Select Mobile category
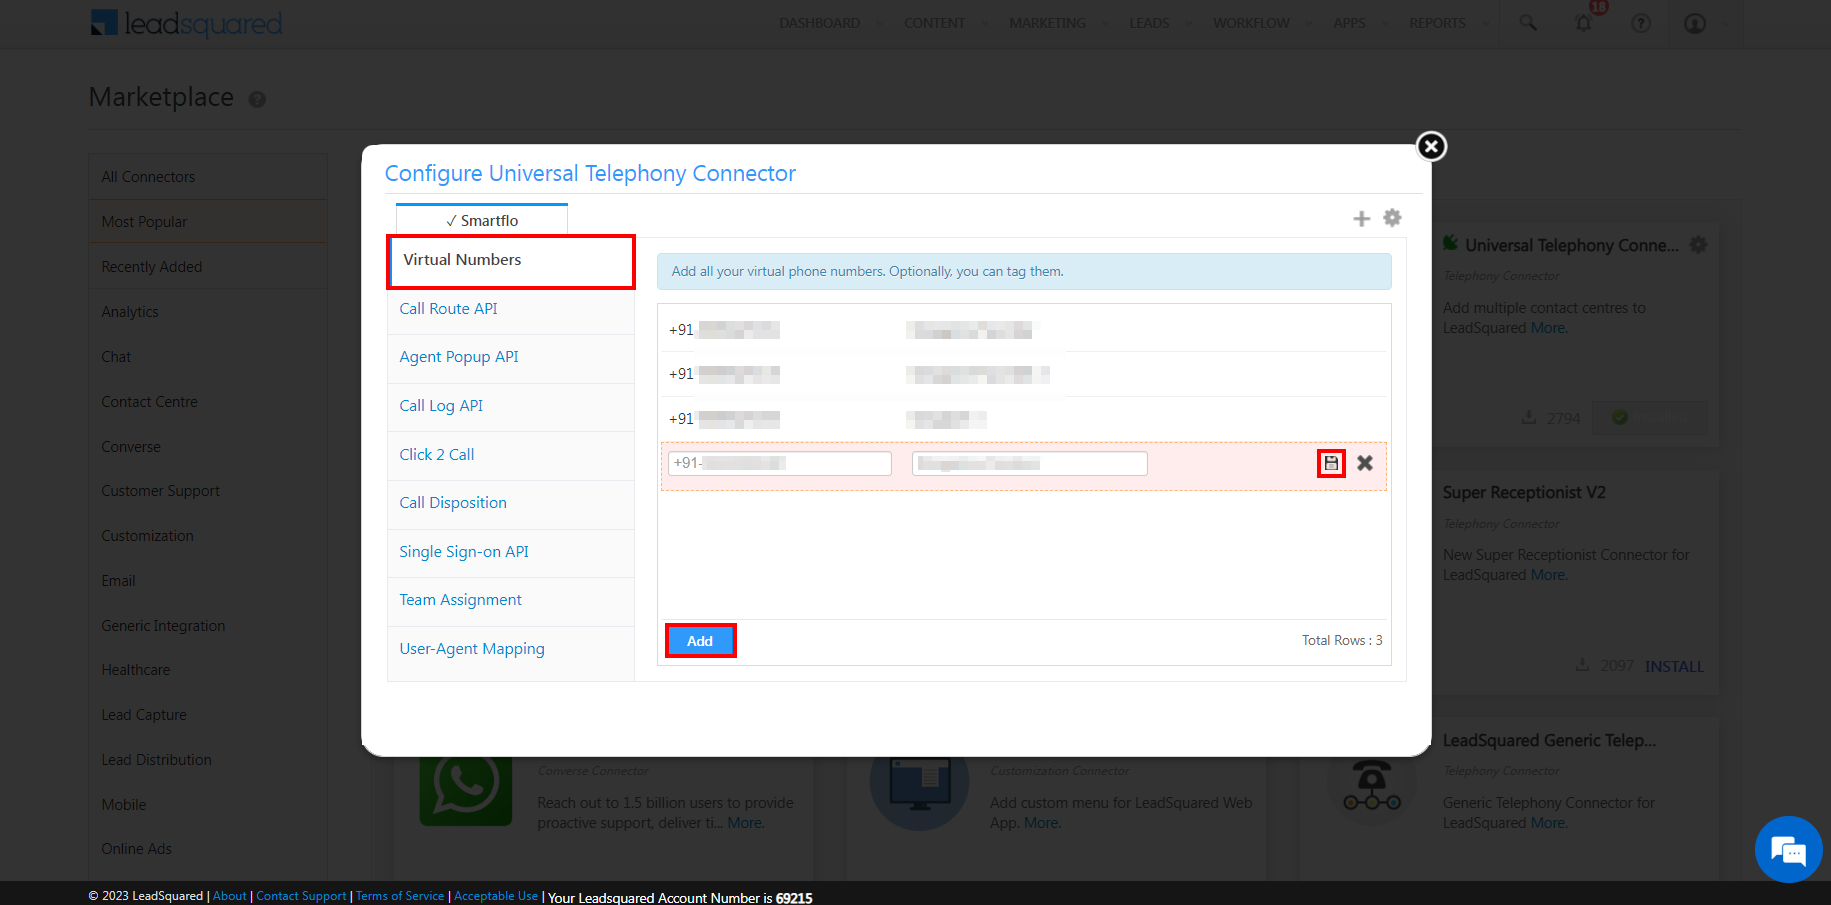Screen dimensions: 1831x905 pos(208,805)
